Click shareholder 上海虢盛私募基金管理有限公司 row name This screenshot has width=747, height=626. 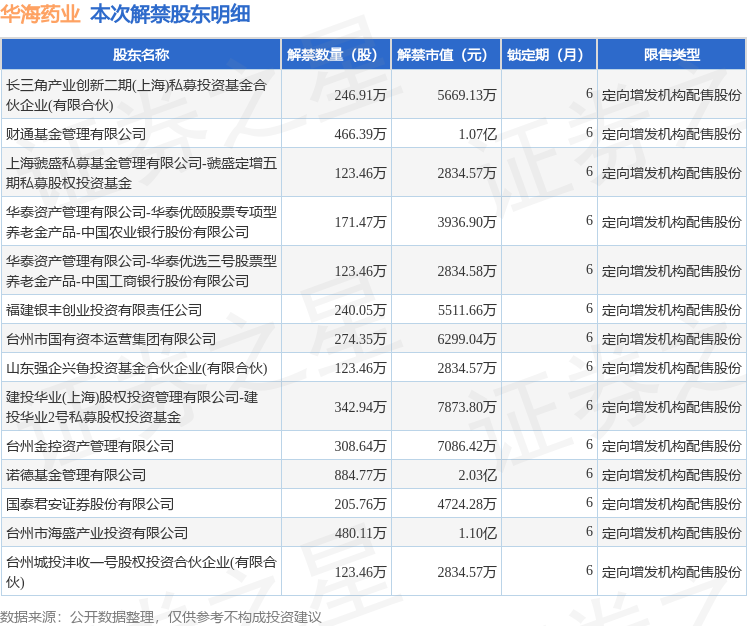pos(141,173)
